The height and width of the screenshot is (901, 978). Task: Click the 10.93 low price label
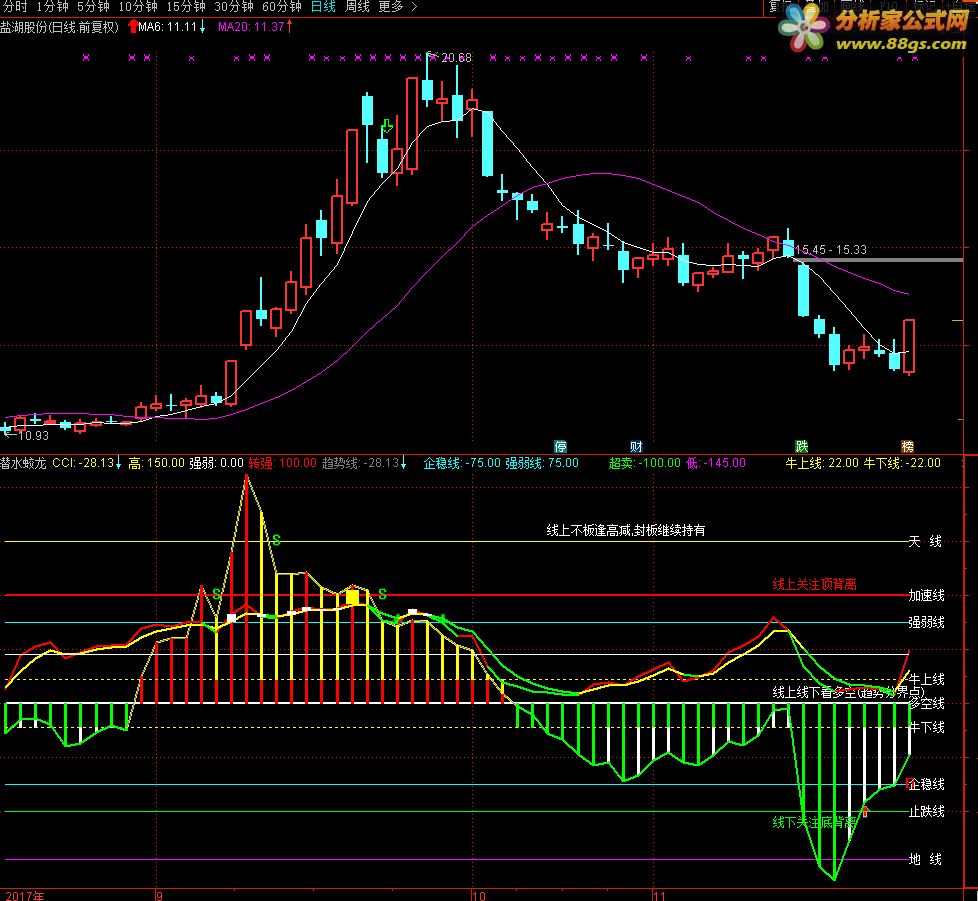pyautogui.click(x=33, y=435)
